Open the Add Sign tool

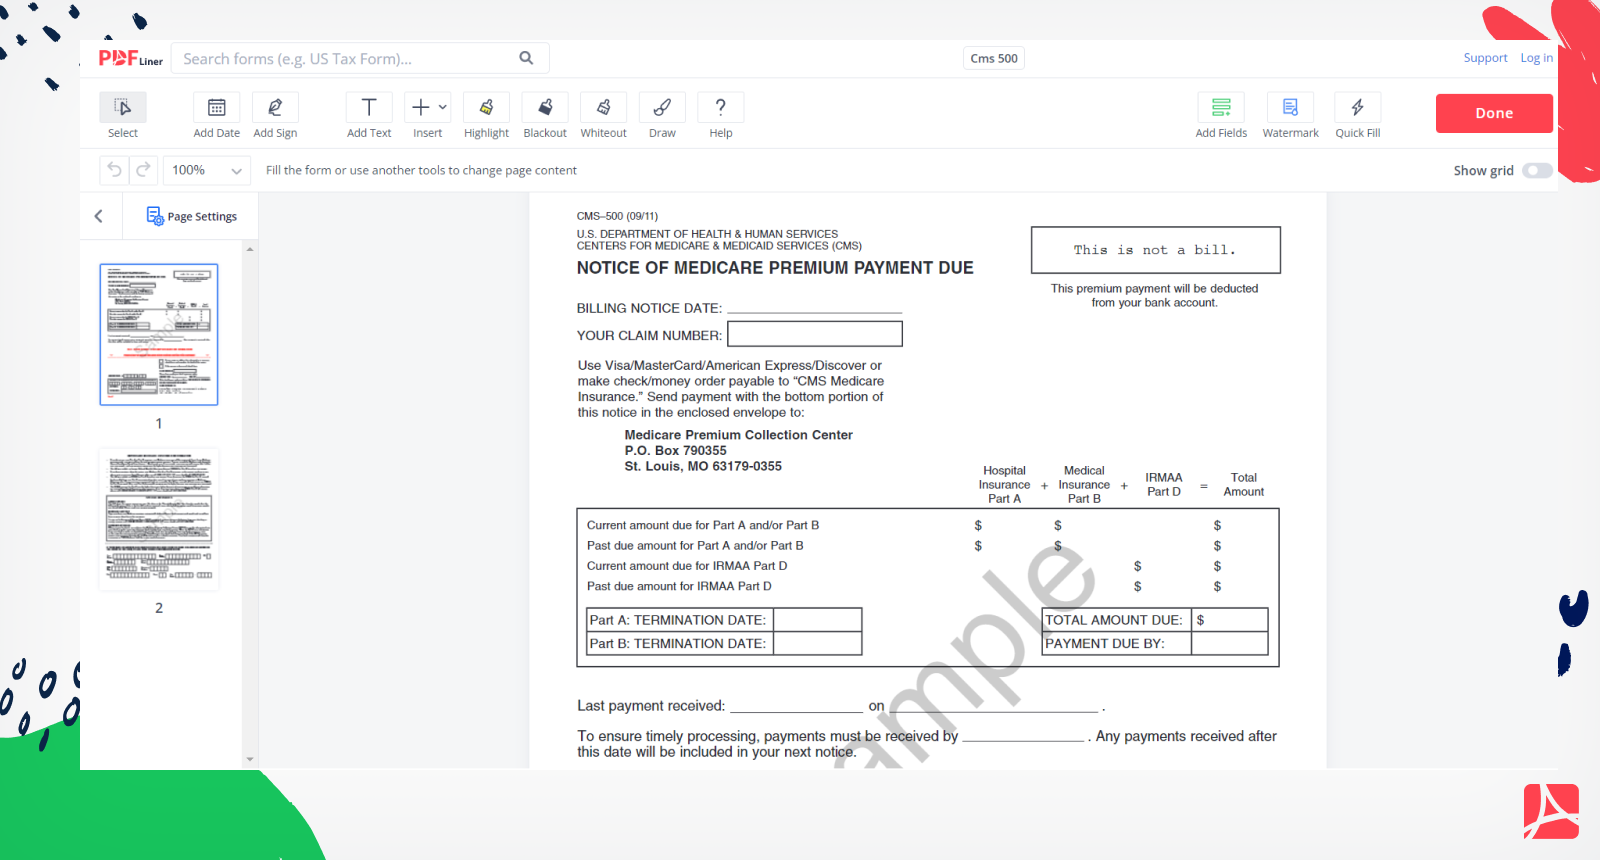tap(275, 116)
